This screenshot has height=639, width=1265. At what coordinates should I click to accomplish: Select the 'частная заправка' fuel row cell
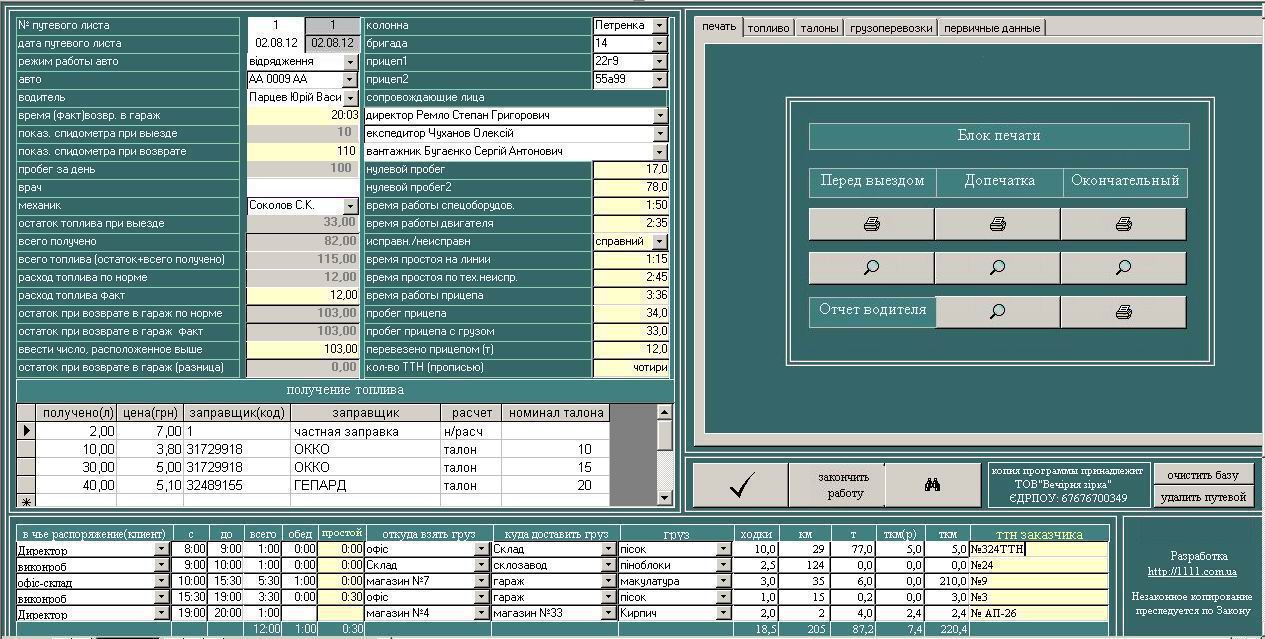pos(365,432)
